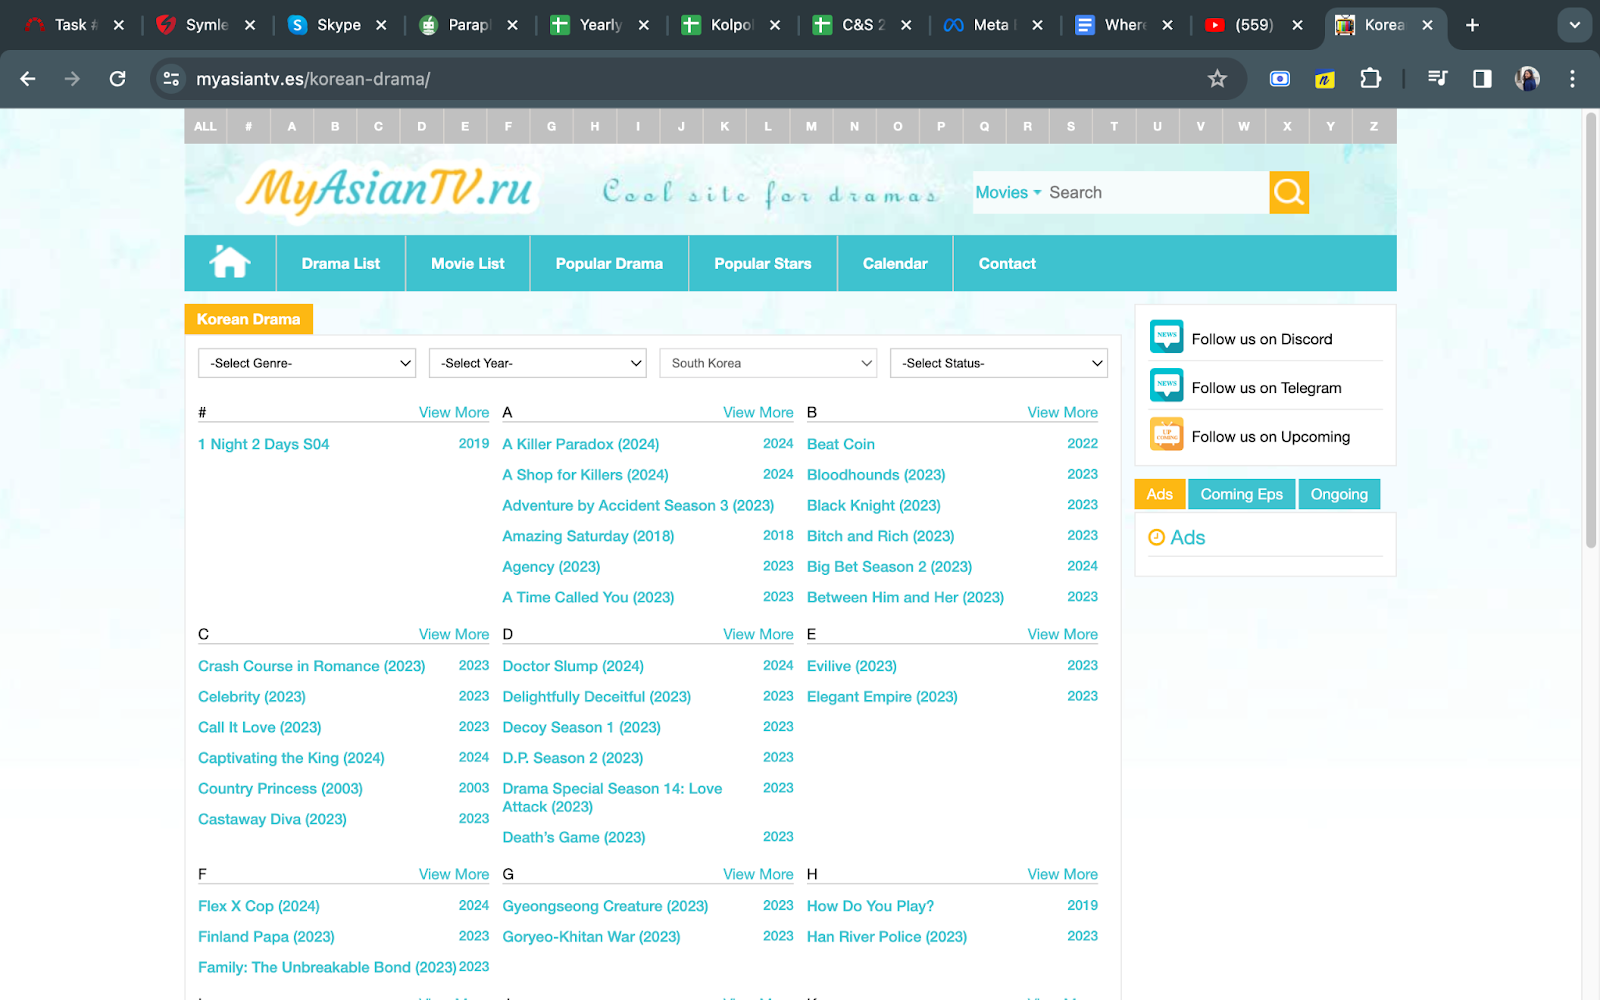Open Chrome three-dot menu

coord(1572,79)
